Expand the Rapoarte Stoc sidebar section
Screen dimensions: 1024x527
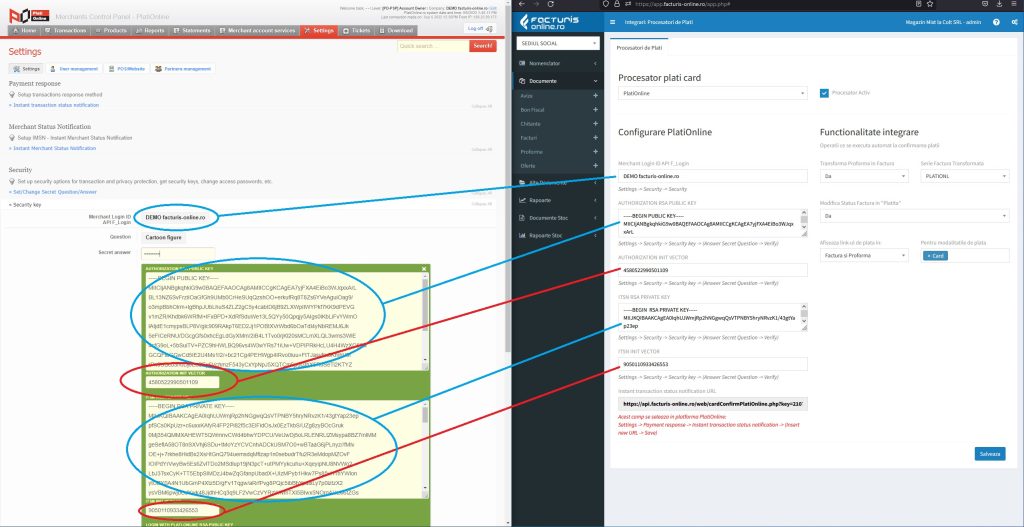(x=558, y=235)
